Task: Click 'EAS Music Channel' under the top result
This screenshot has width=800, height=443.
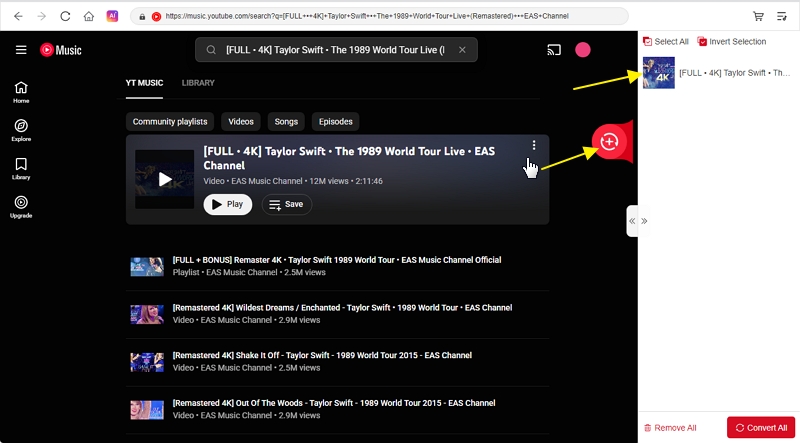Action: [x=267, y=181]
